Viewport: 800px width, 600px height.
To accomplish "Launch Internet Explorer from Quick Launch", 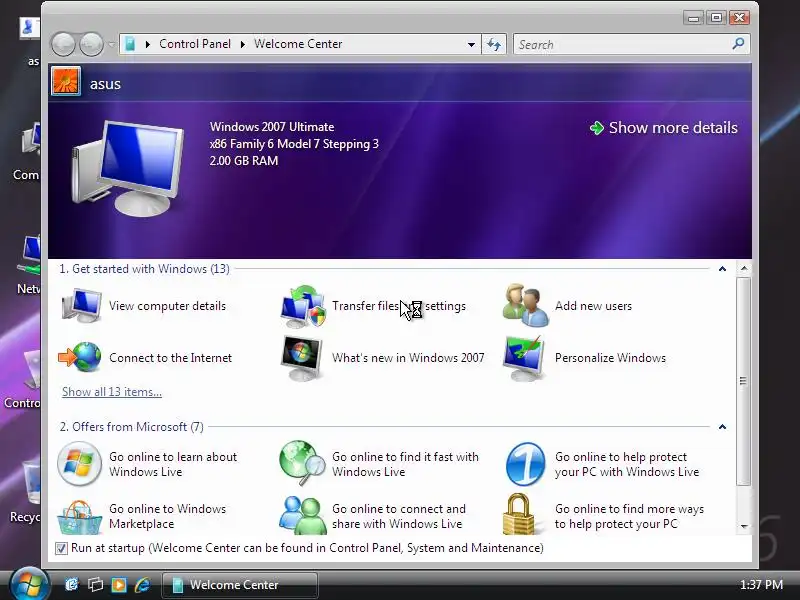I will click(142, 585).
